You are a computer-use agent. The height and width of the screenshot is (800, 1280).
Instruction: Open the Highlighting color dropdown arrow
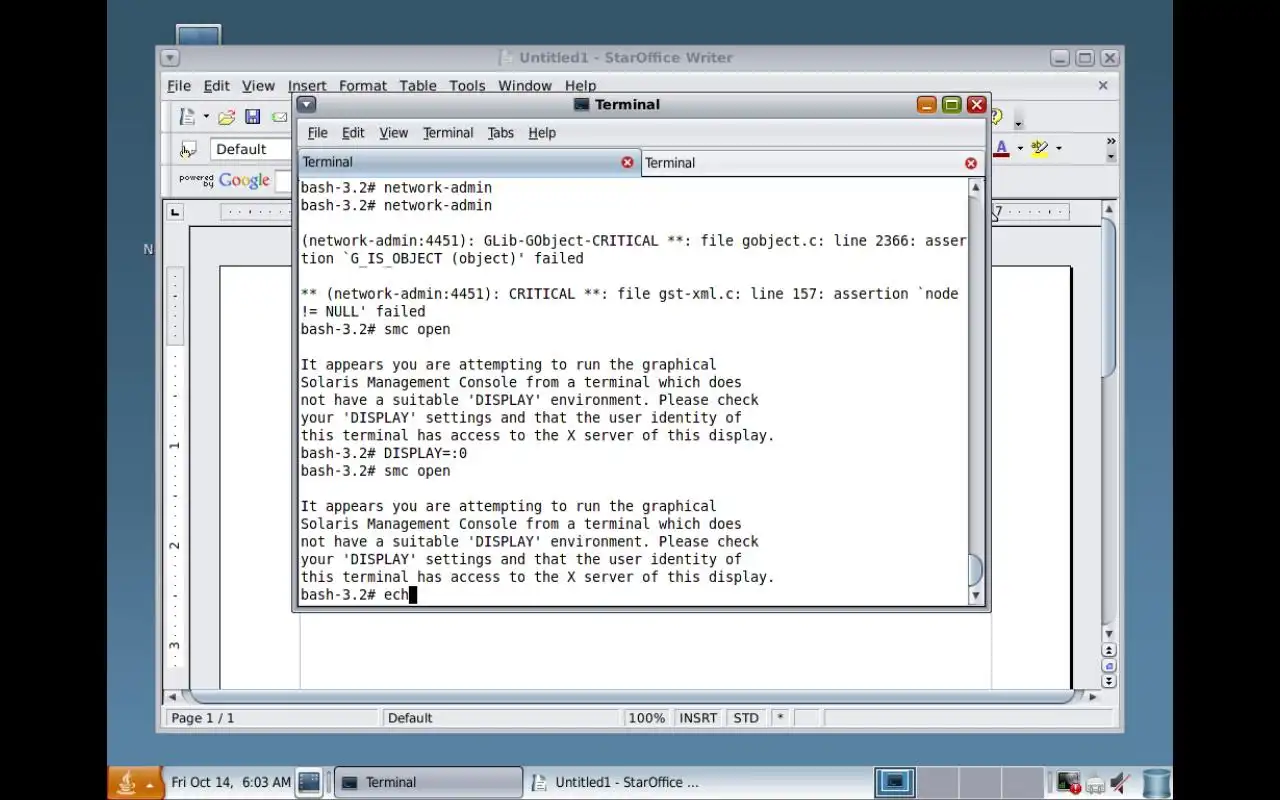(1059, 149)
